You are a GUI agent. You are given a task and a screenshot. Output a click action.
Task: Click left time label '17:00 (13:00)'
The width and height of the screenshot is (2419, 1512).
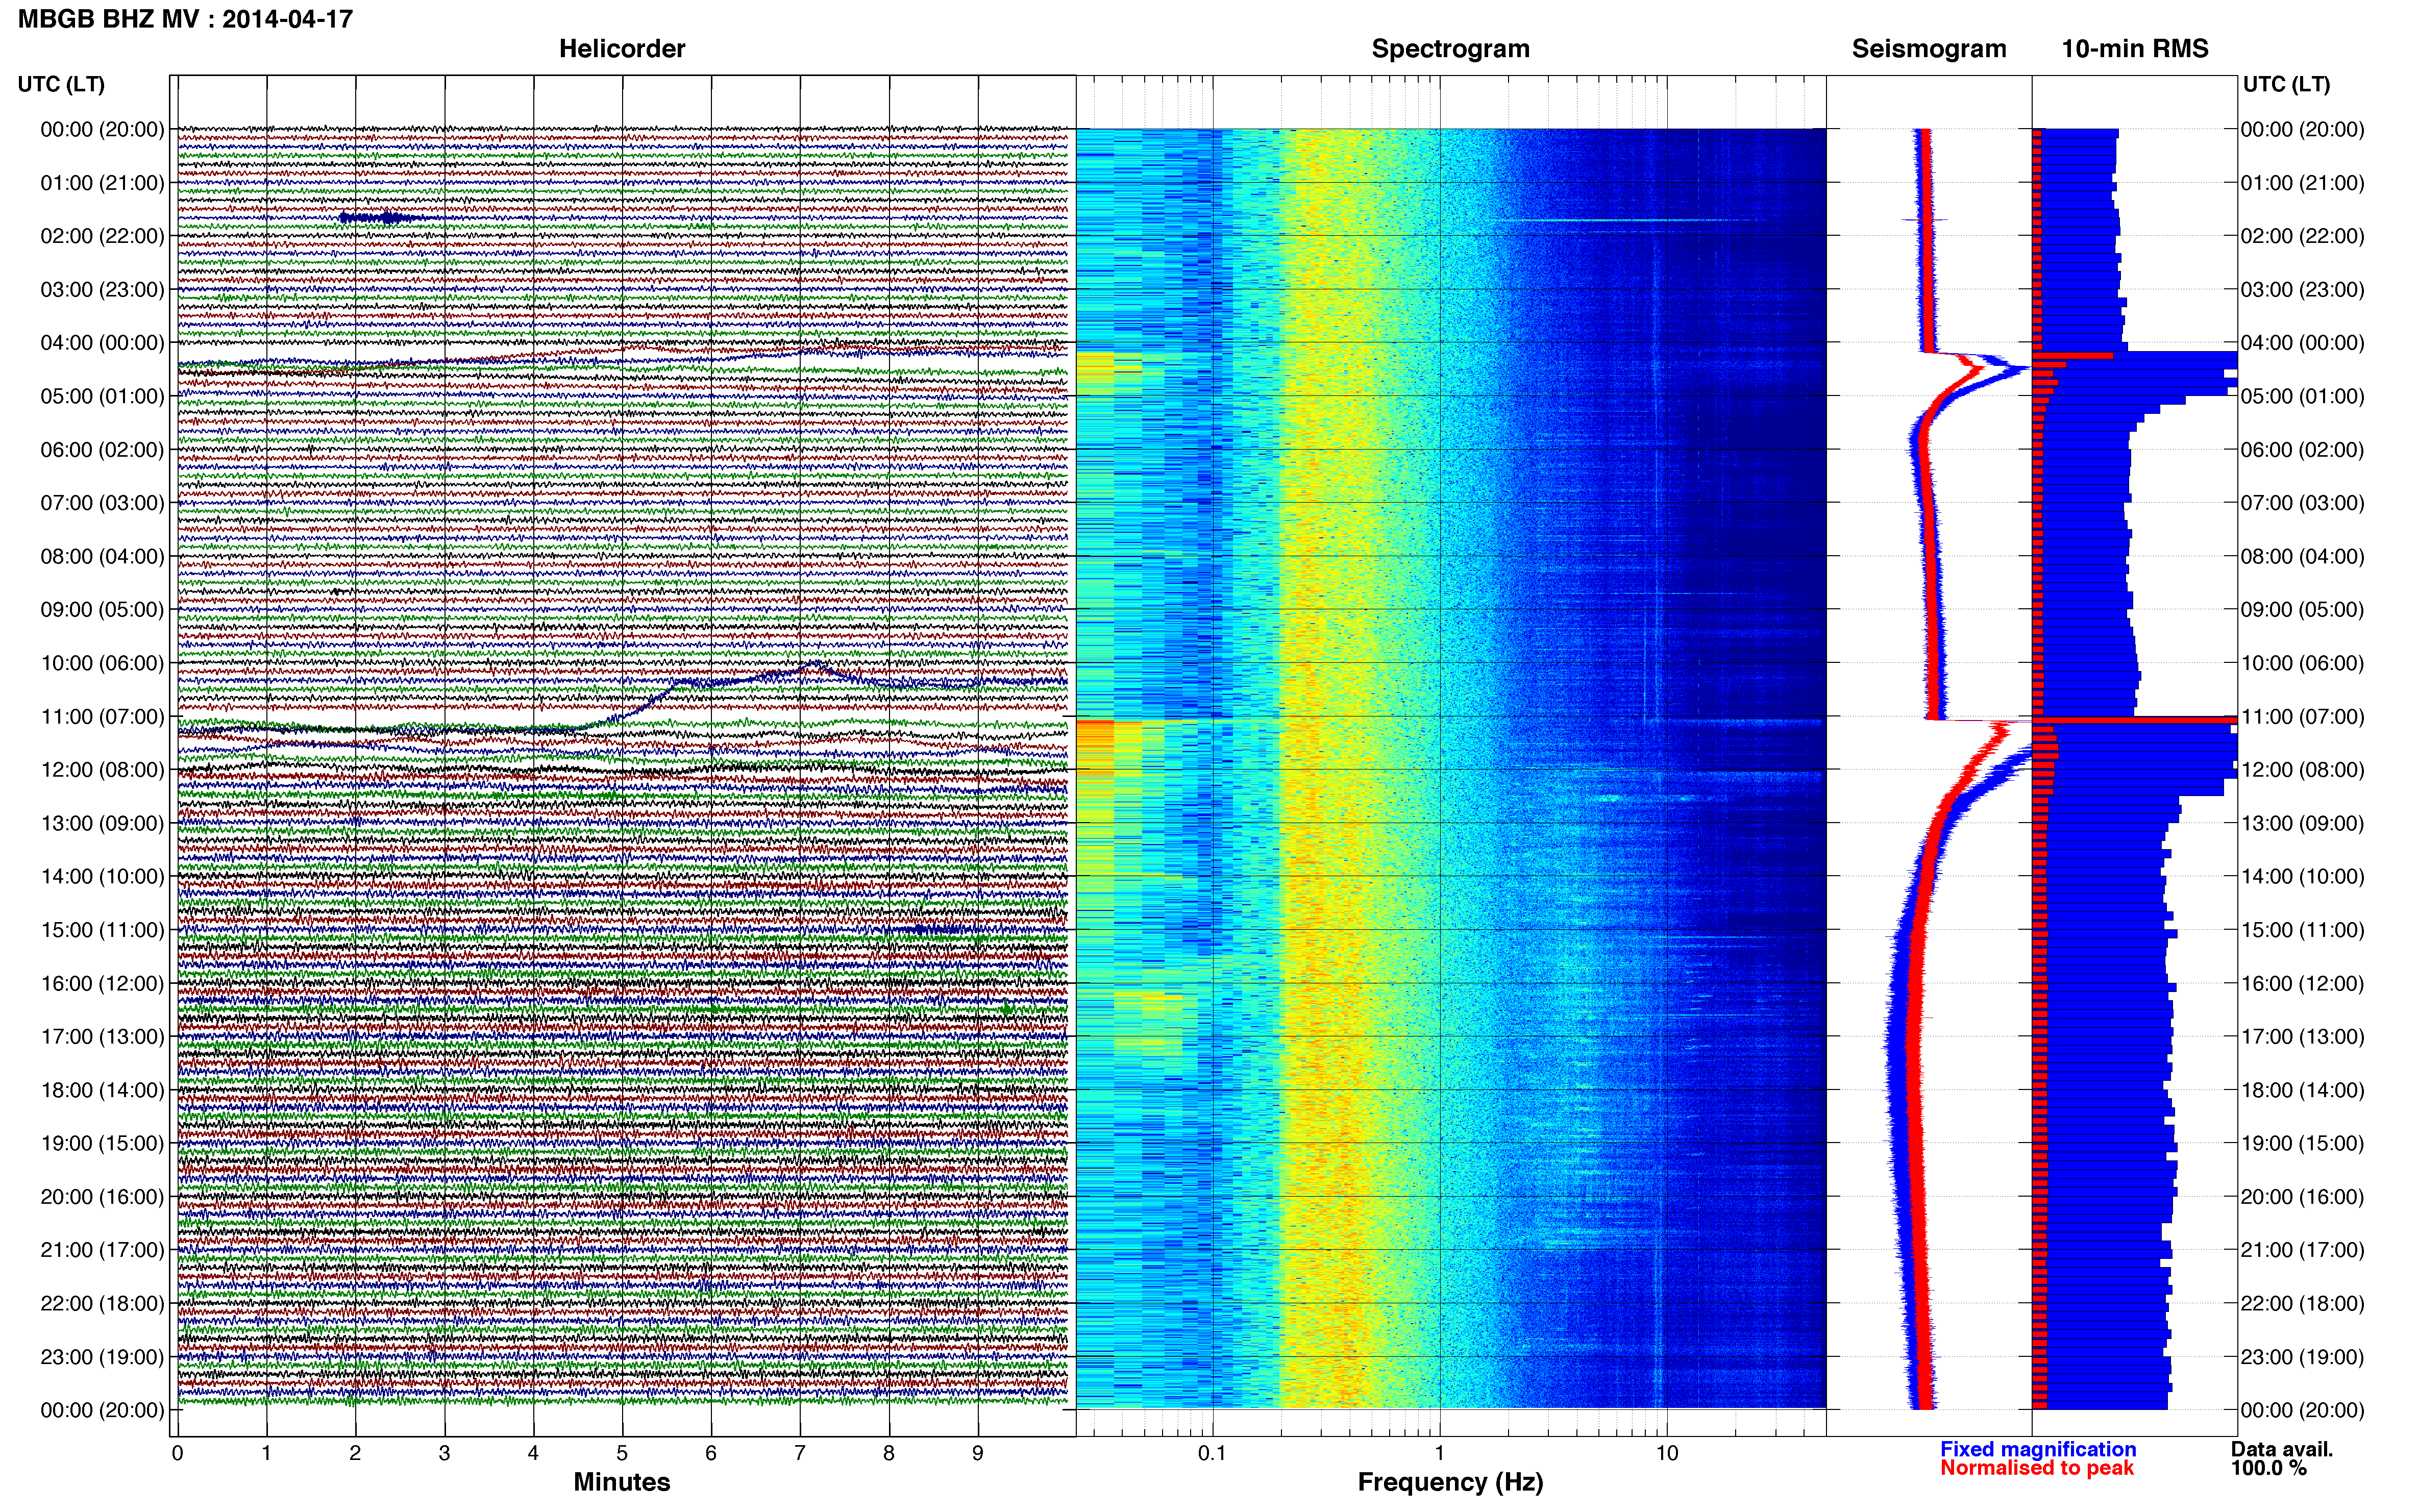coord(102,1037)
